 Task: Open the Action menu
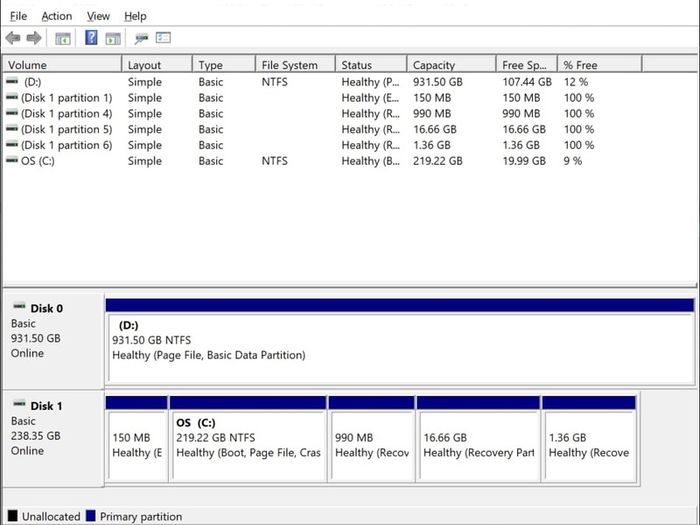point(57,16)
